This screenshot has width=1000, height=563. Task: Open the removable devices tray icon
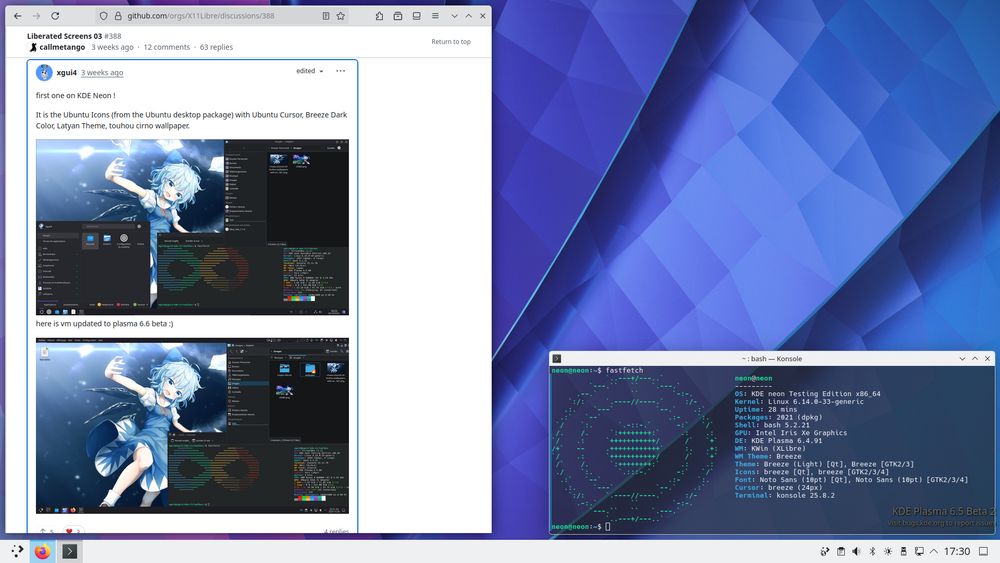(x=903, y=551)
